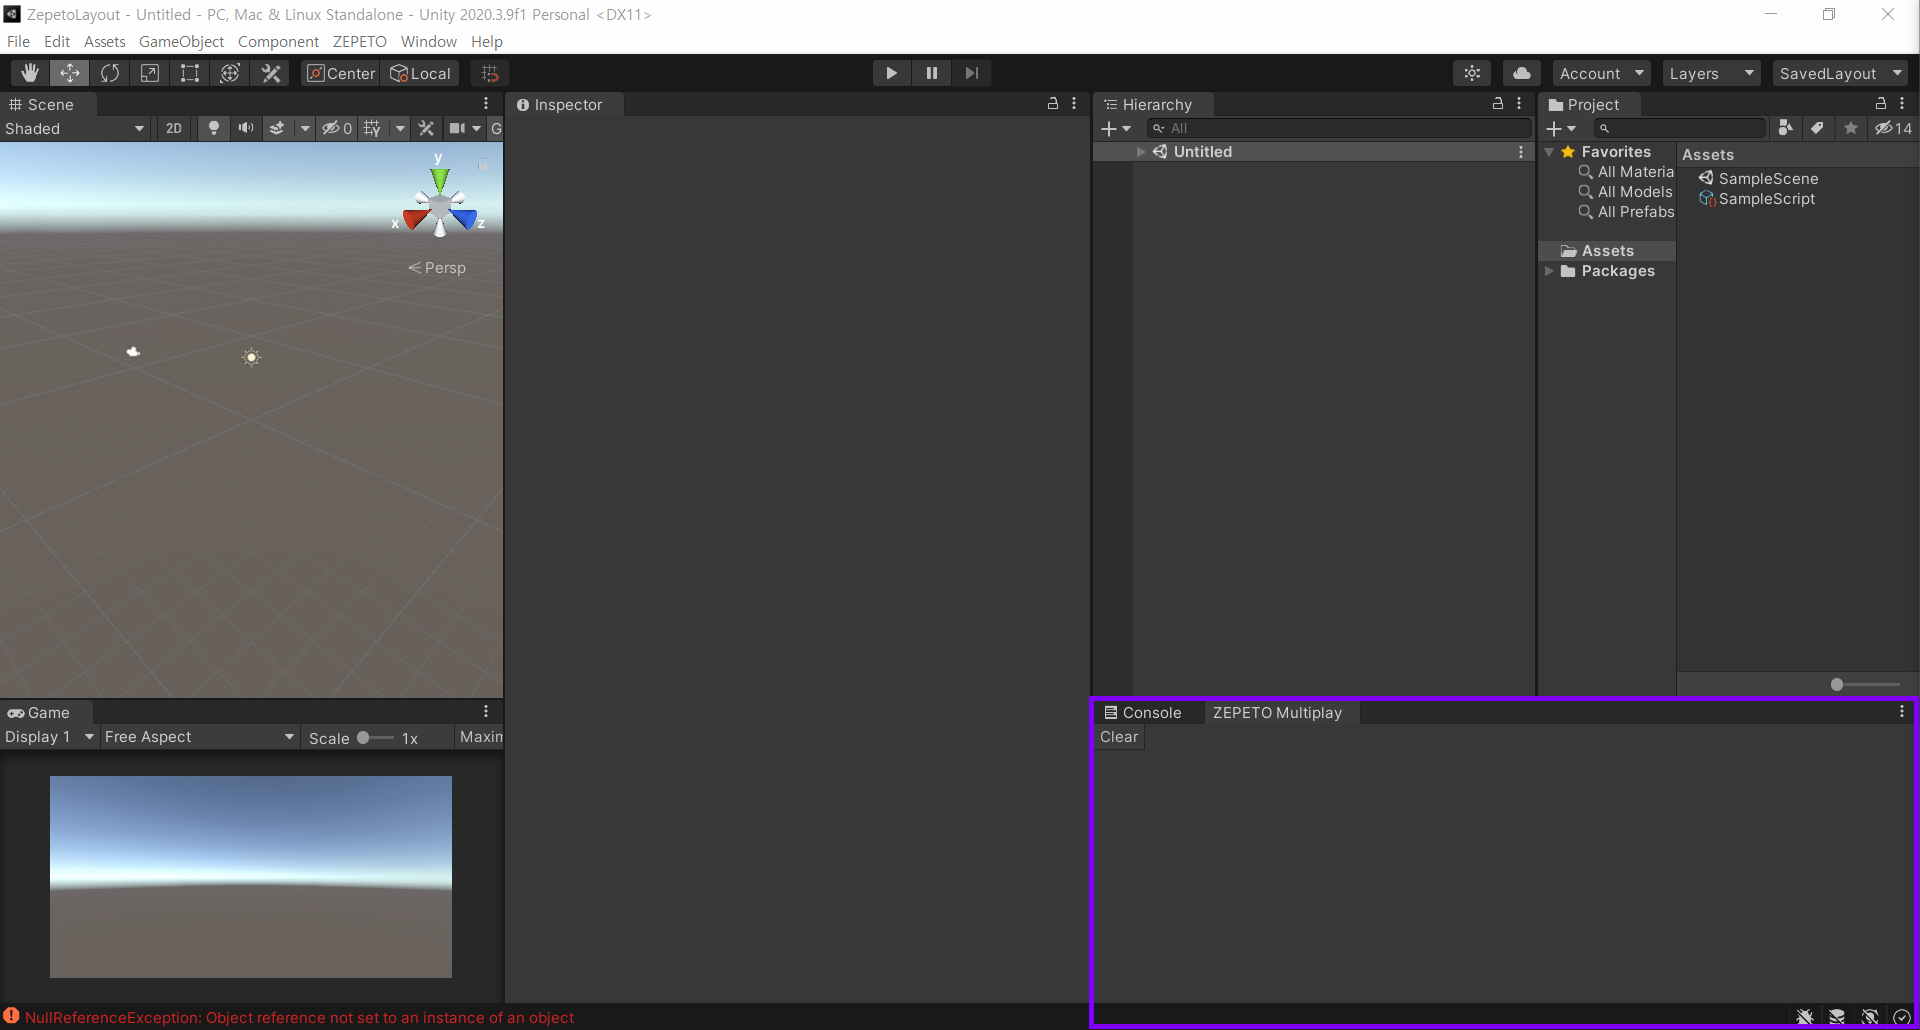Toggle scene audio speaker

tap(245, 128)
